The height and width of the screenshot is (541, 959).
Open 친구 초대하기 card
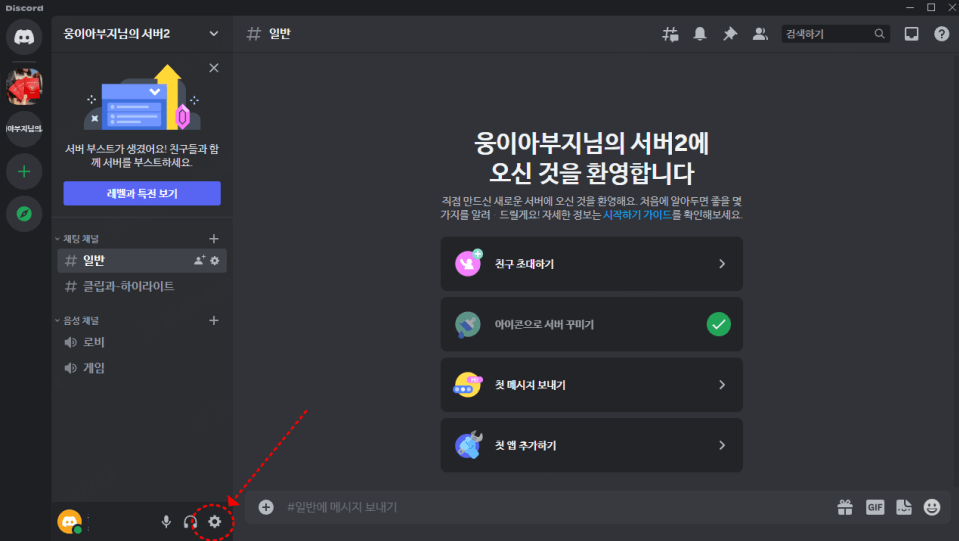tap(591, 264)
